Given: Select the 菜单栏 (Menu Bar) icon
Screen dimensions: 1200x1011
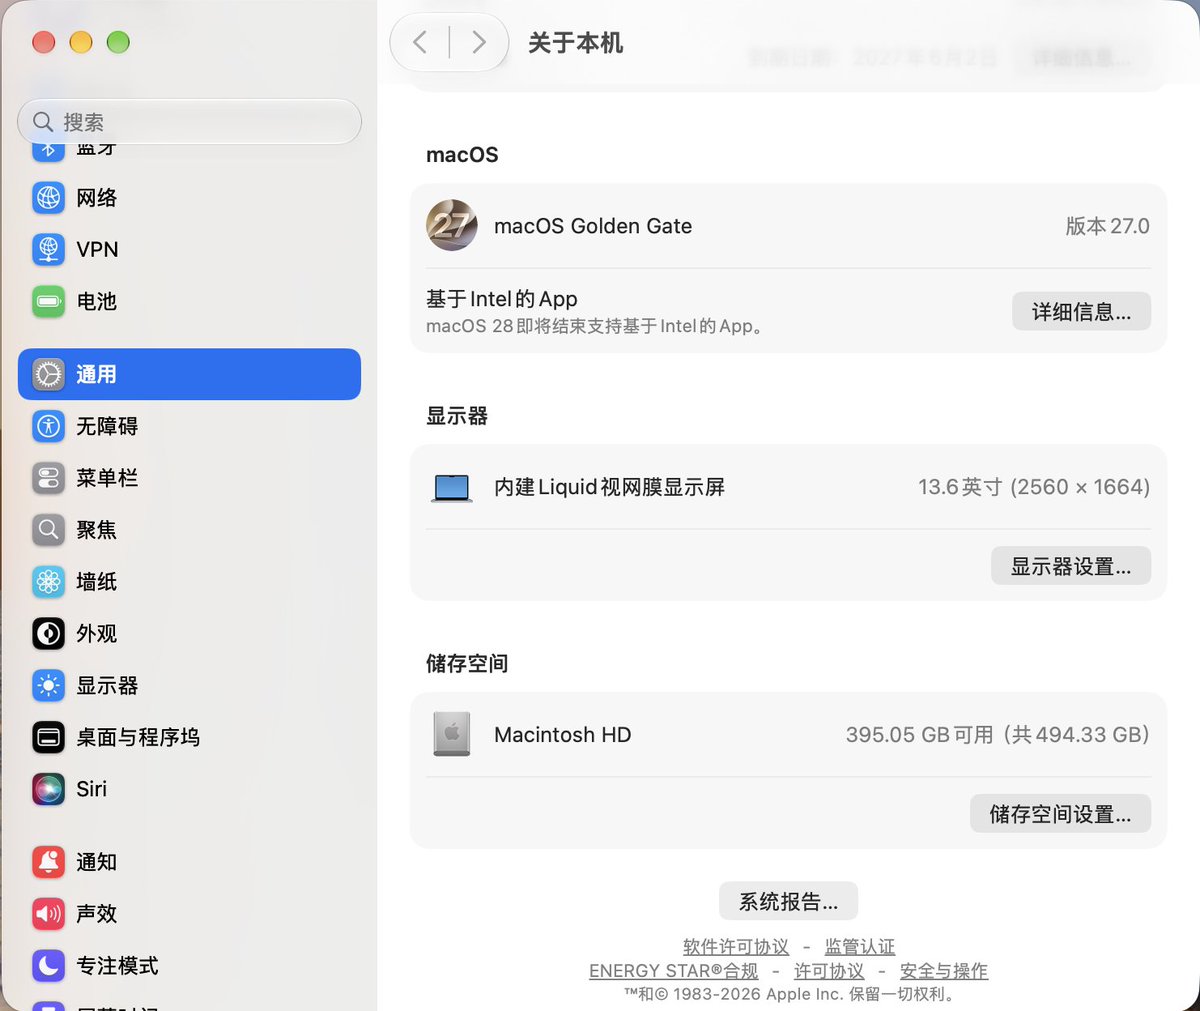Looking at the screenshot, I should (48, 478).
